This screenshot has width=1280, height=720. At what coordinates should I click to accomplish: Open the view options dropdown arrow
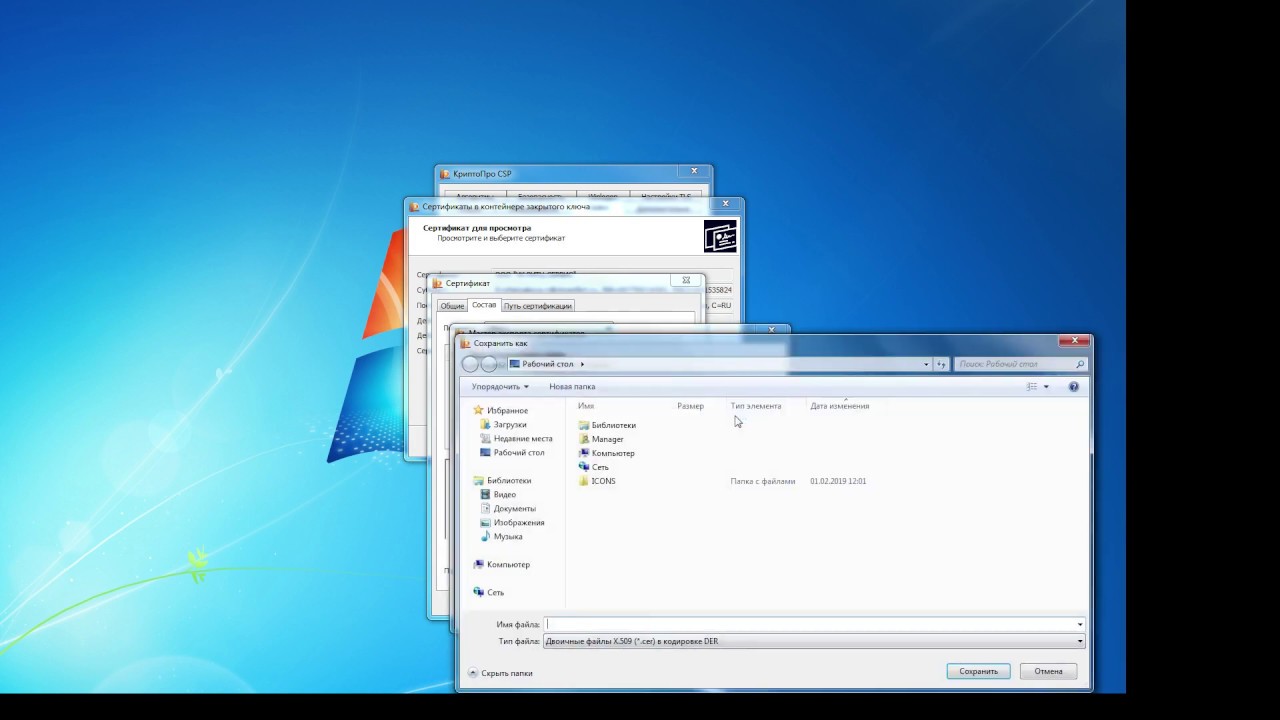tap(1046, 386)
